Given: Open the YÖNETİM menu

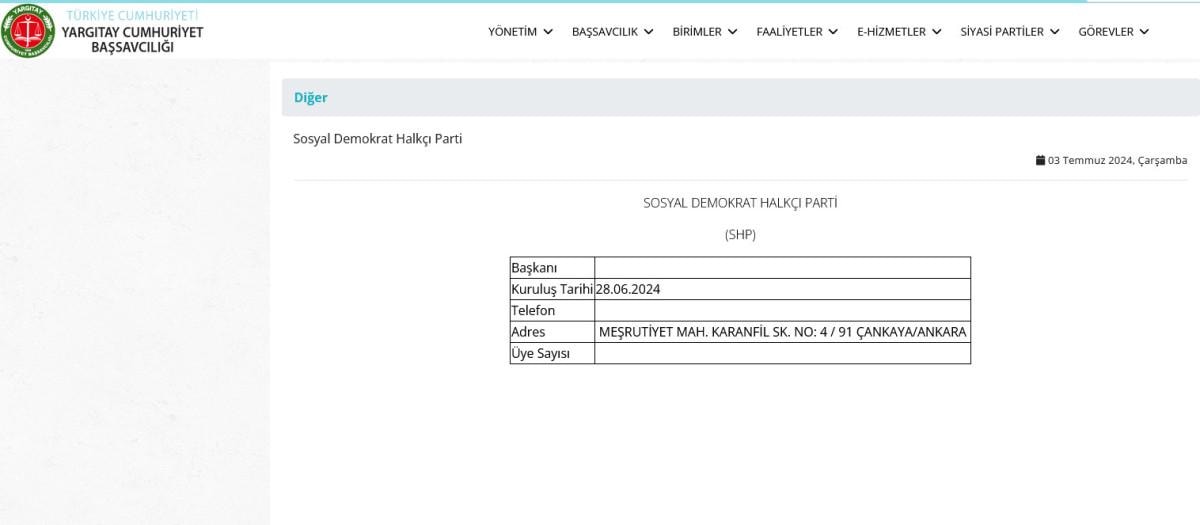Looking at the screenshot, I should (x=512, y=32).
